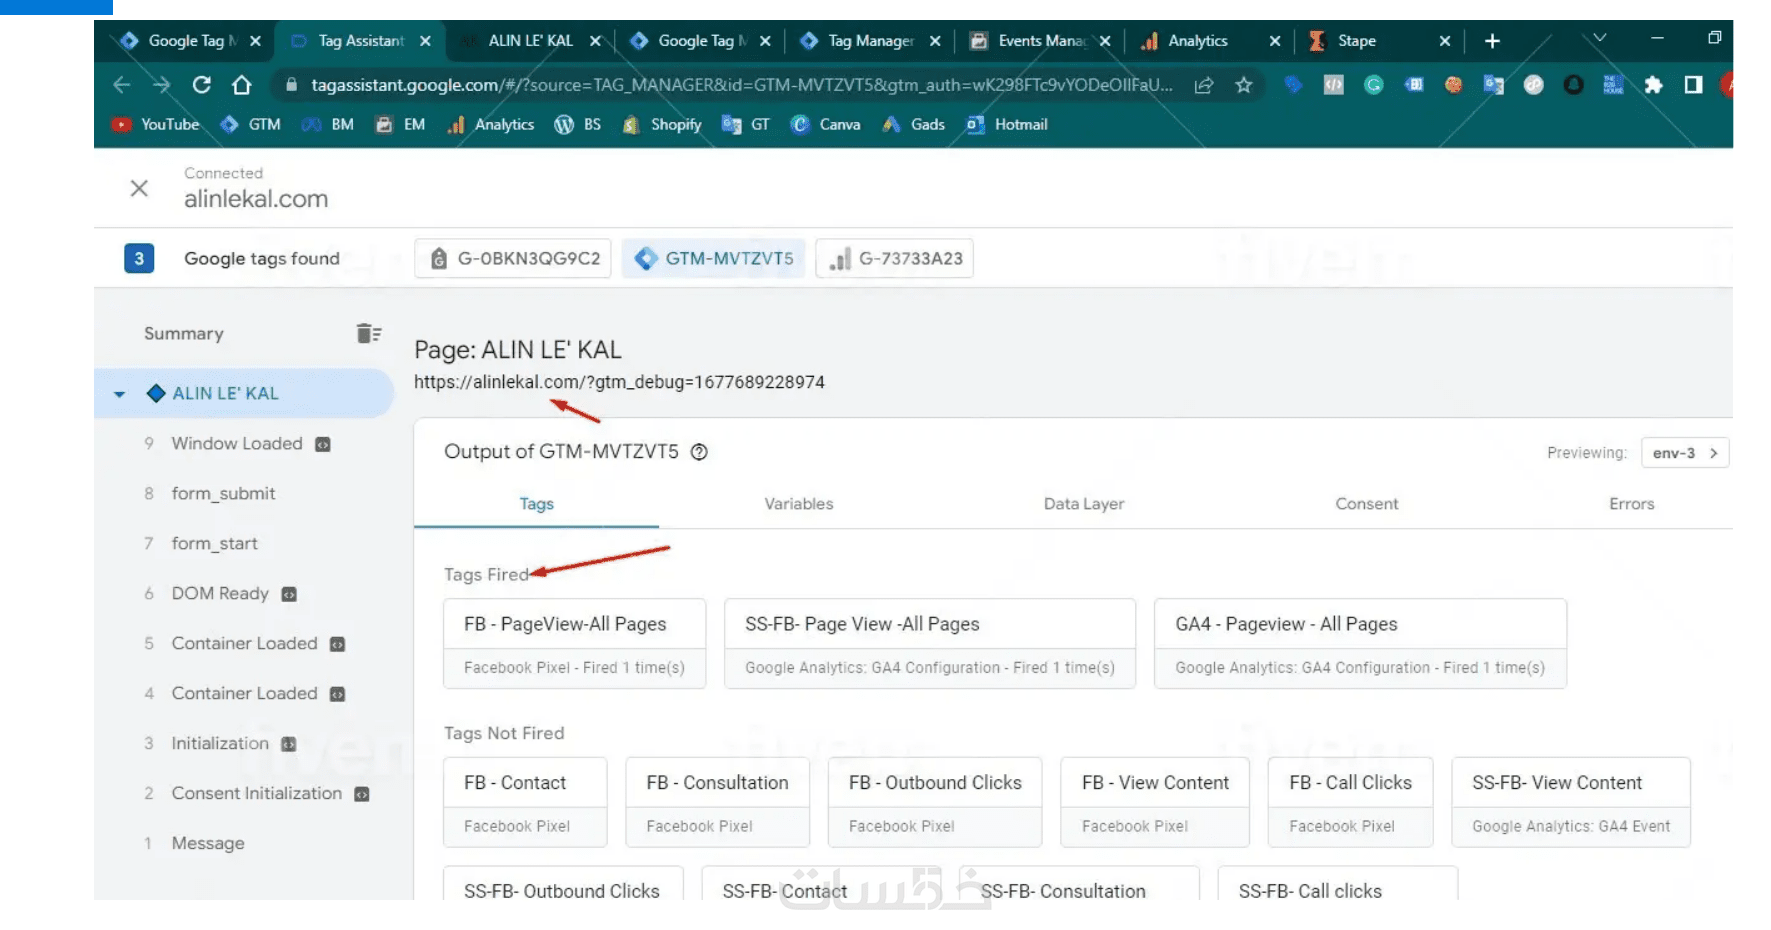This screenshot has width=1771, height=930.
Task: Select event 5 Container Loaded
Action: pyautogui.click(x=244, y=644)
